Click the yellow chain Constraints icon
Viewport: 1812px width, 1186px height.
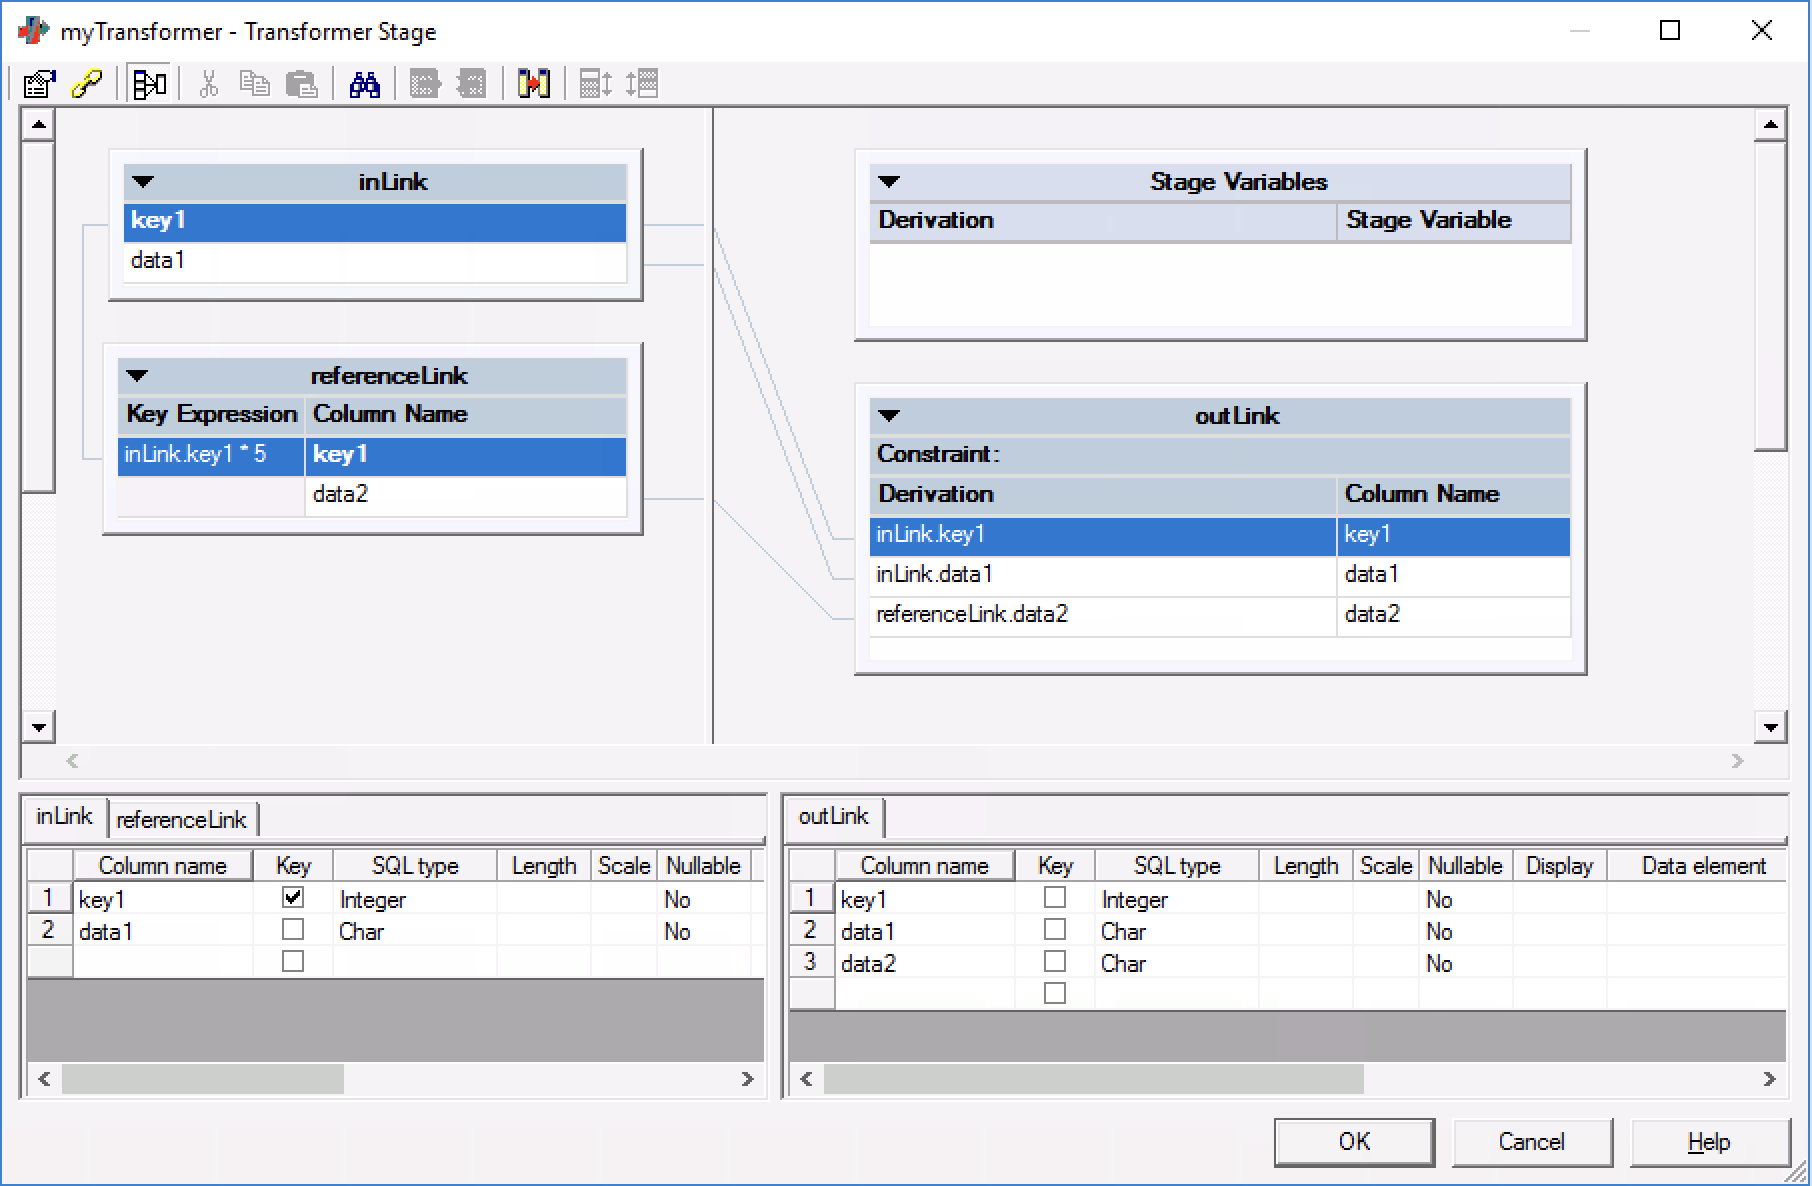click(x=87, y=84)
